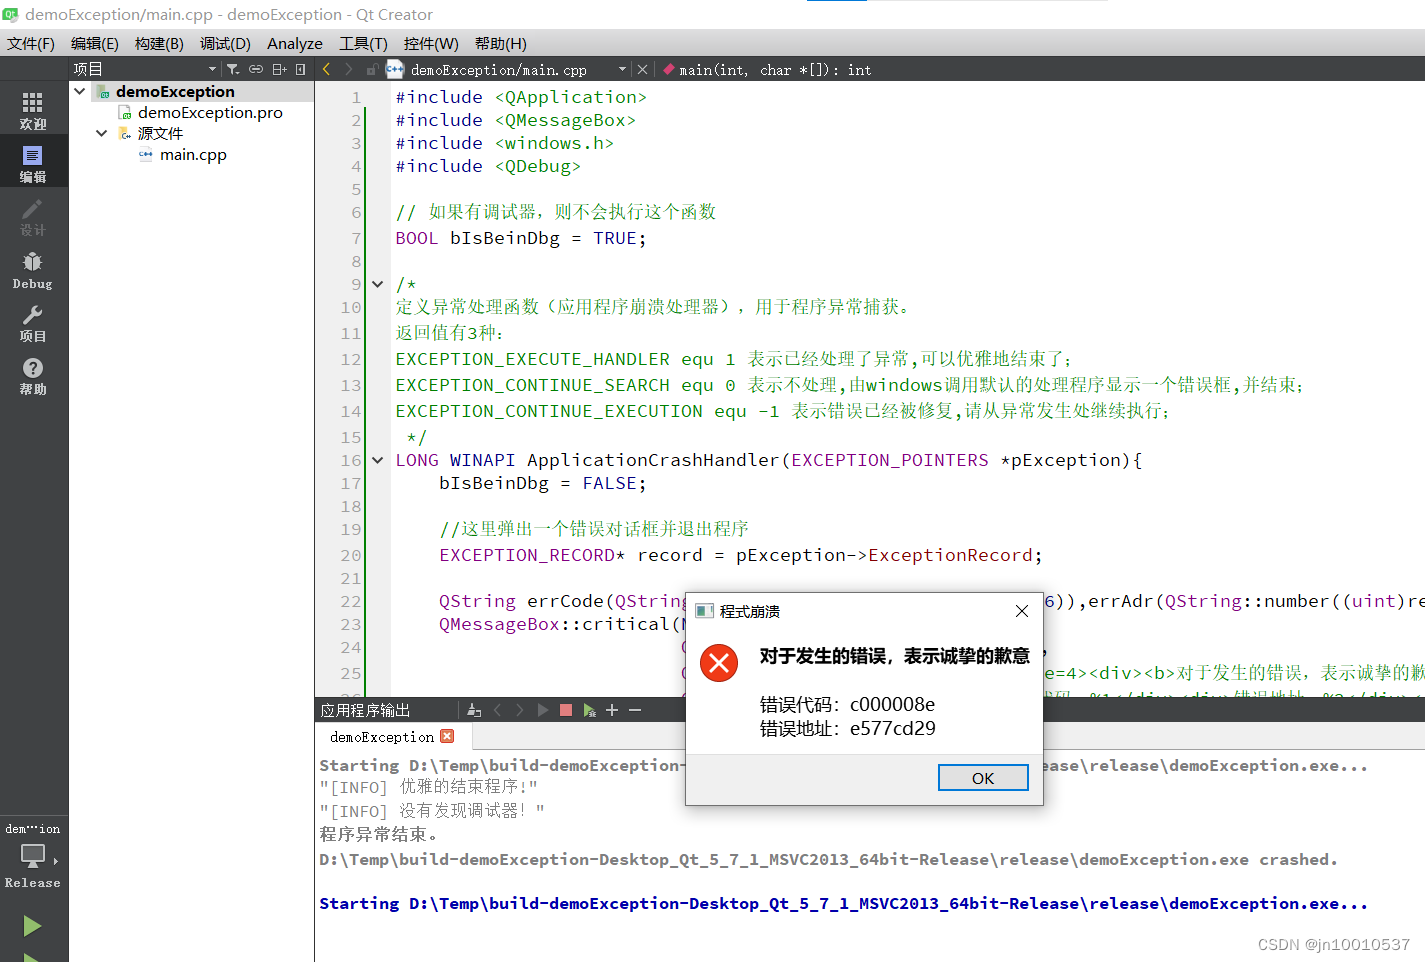Collapse the demoException project node
The height and width of the screenshot is (962, 1425).
pyautogui.click(x=80, y=90)
